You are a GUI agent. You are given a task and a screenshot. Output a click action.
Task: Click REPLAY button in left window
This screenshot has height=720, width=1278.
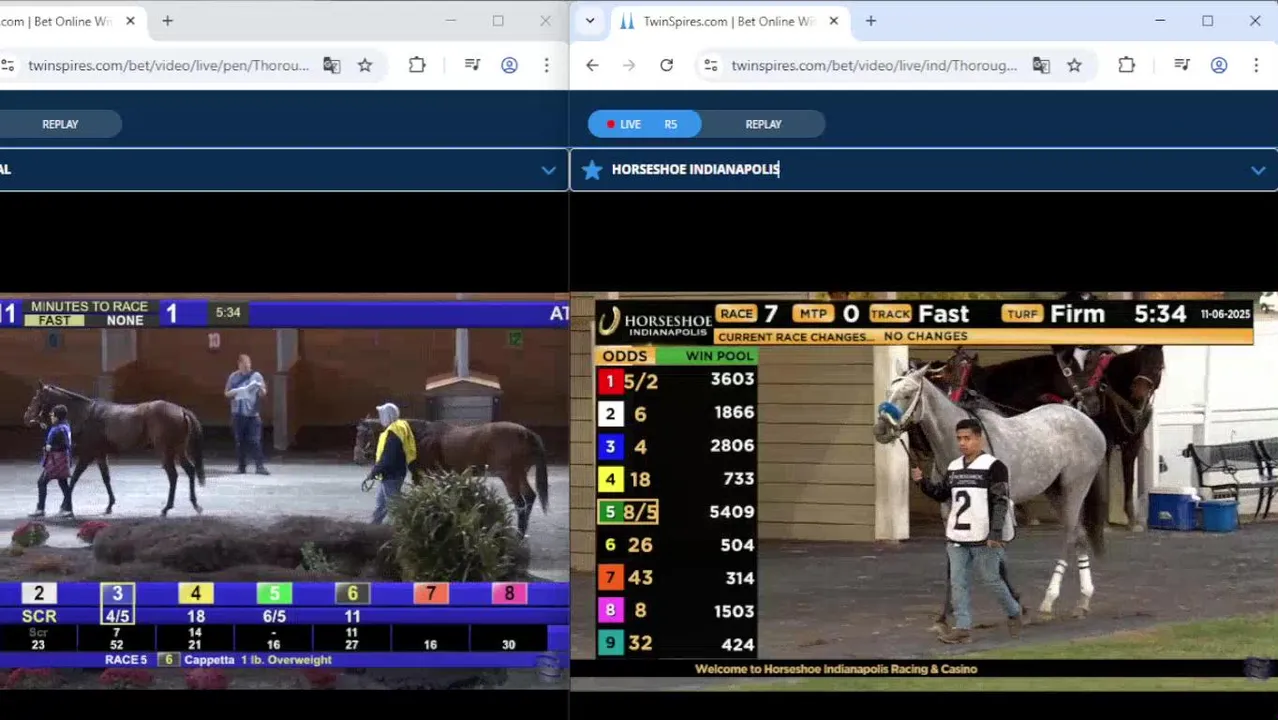60,124
